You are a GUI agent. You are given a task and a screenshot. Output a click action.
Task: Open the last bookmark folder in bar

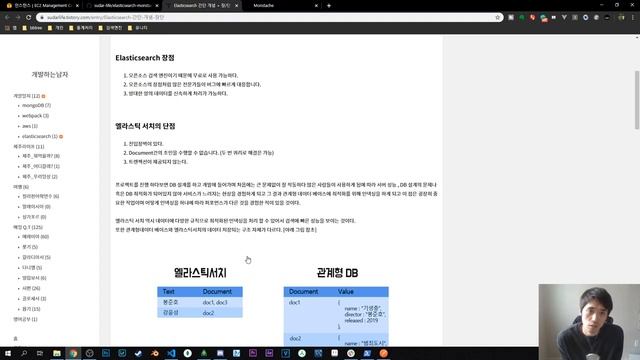[x=138, y=28]
